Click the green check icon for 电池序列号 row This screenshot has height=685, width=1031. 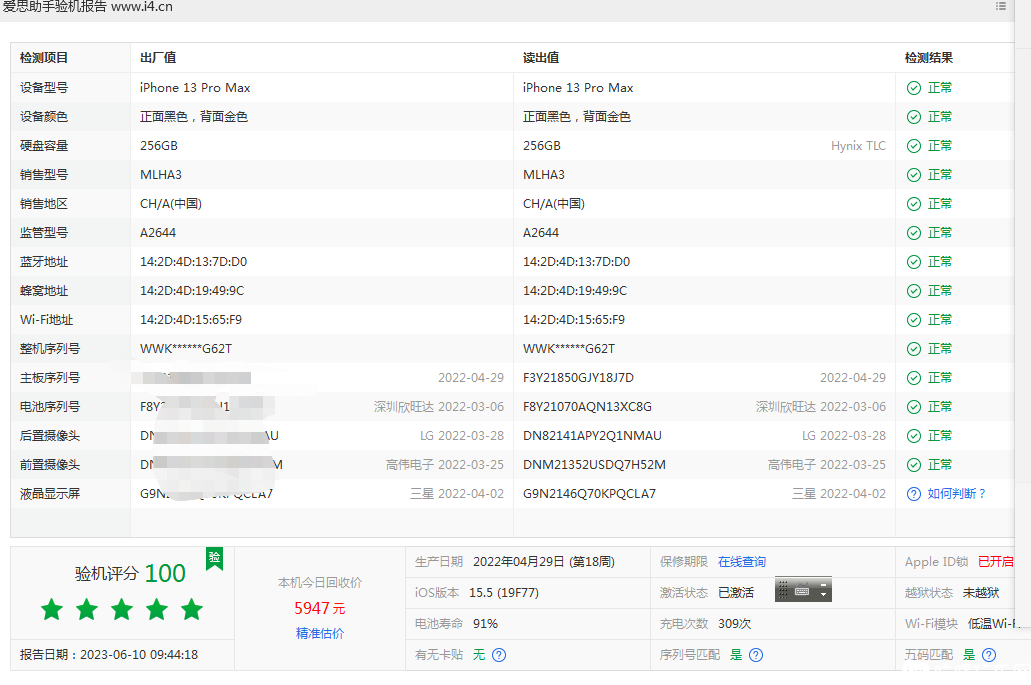tap(914, 407)
